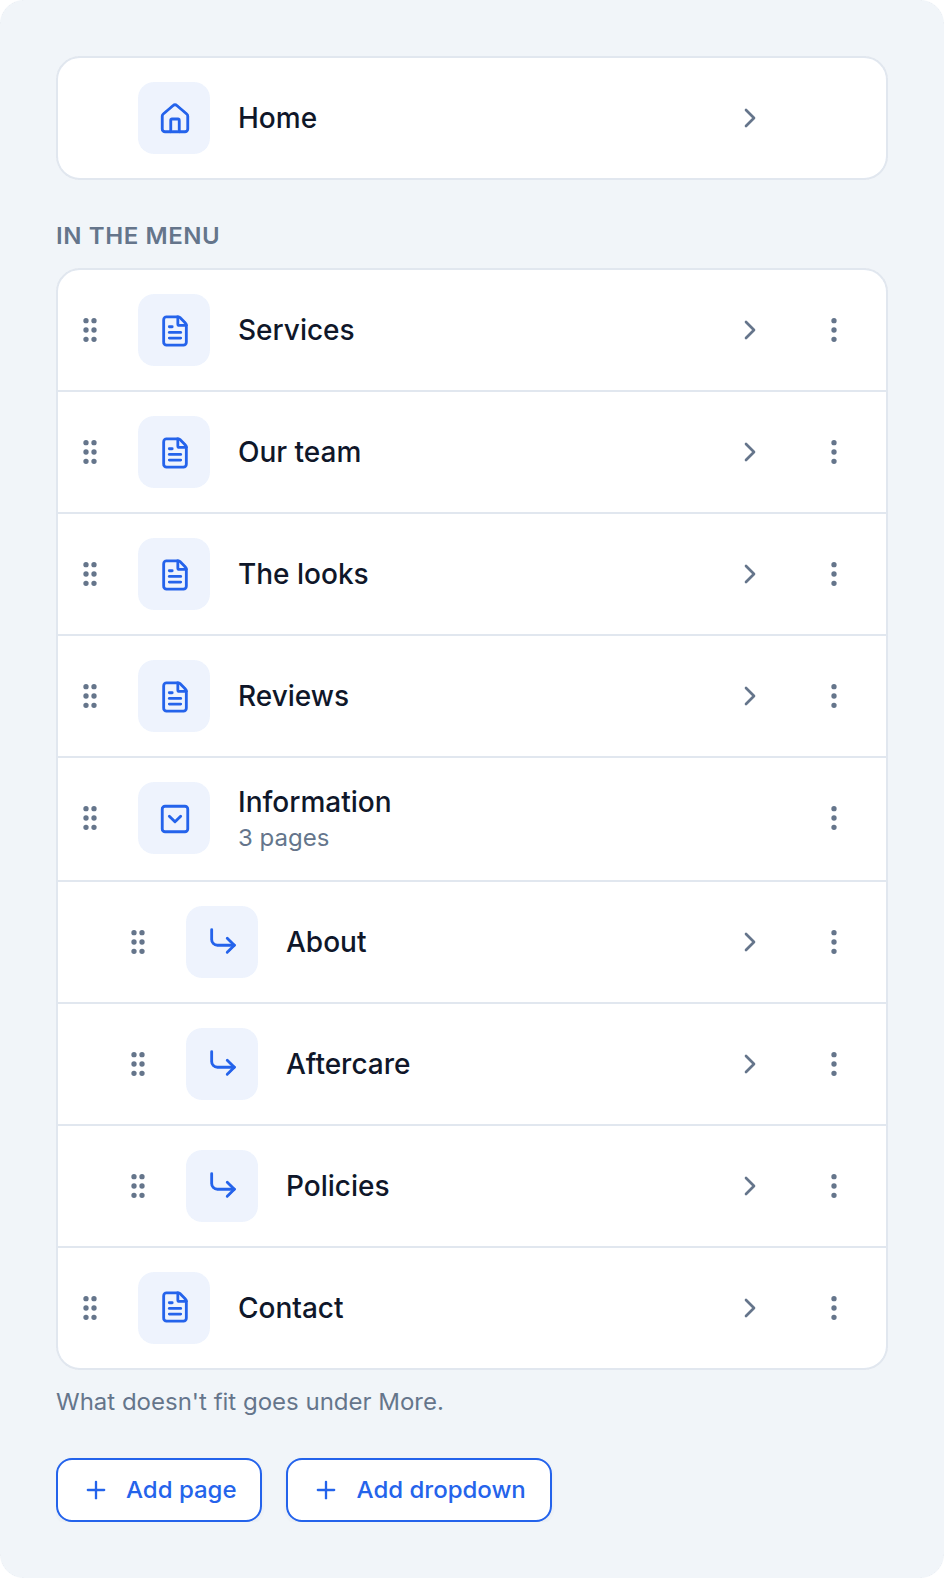Screen dimensions: 944x1578
Task: Click the Policies nested arrow icon
Action: (222, 1186)
